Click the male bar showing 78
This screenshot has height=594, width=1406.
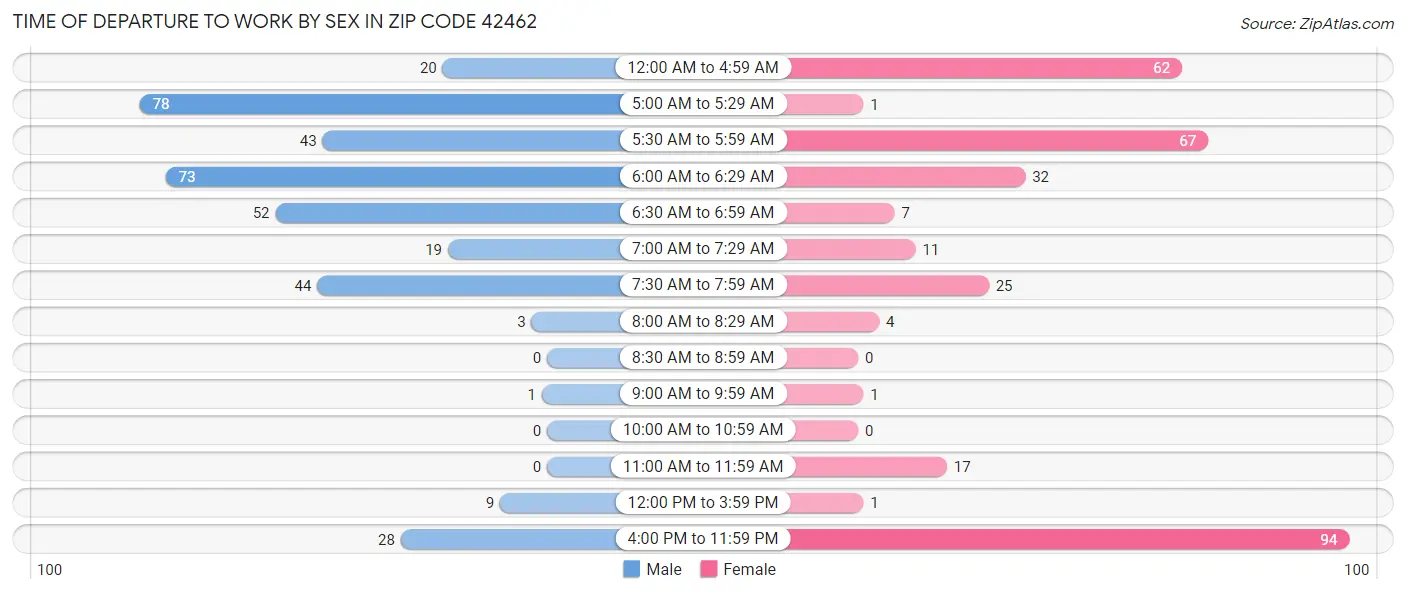[x=380, y=104]
